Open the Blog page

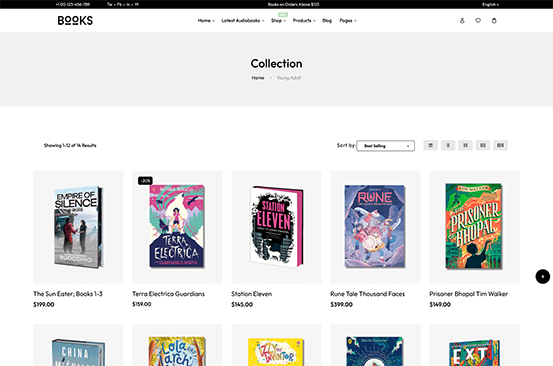click(327, 20)
